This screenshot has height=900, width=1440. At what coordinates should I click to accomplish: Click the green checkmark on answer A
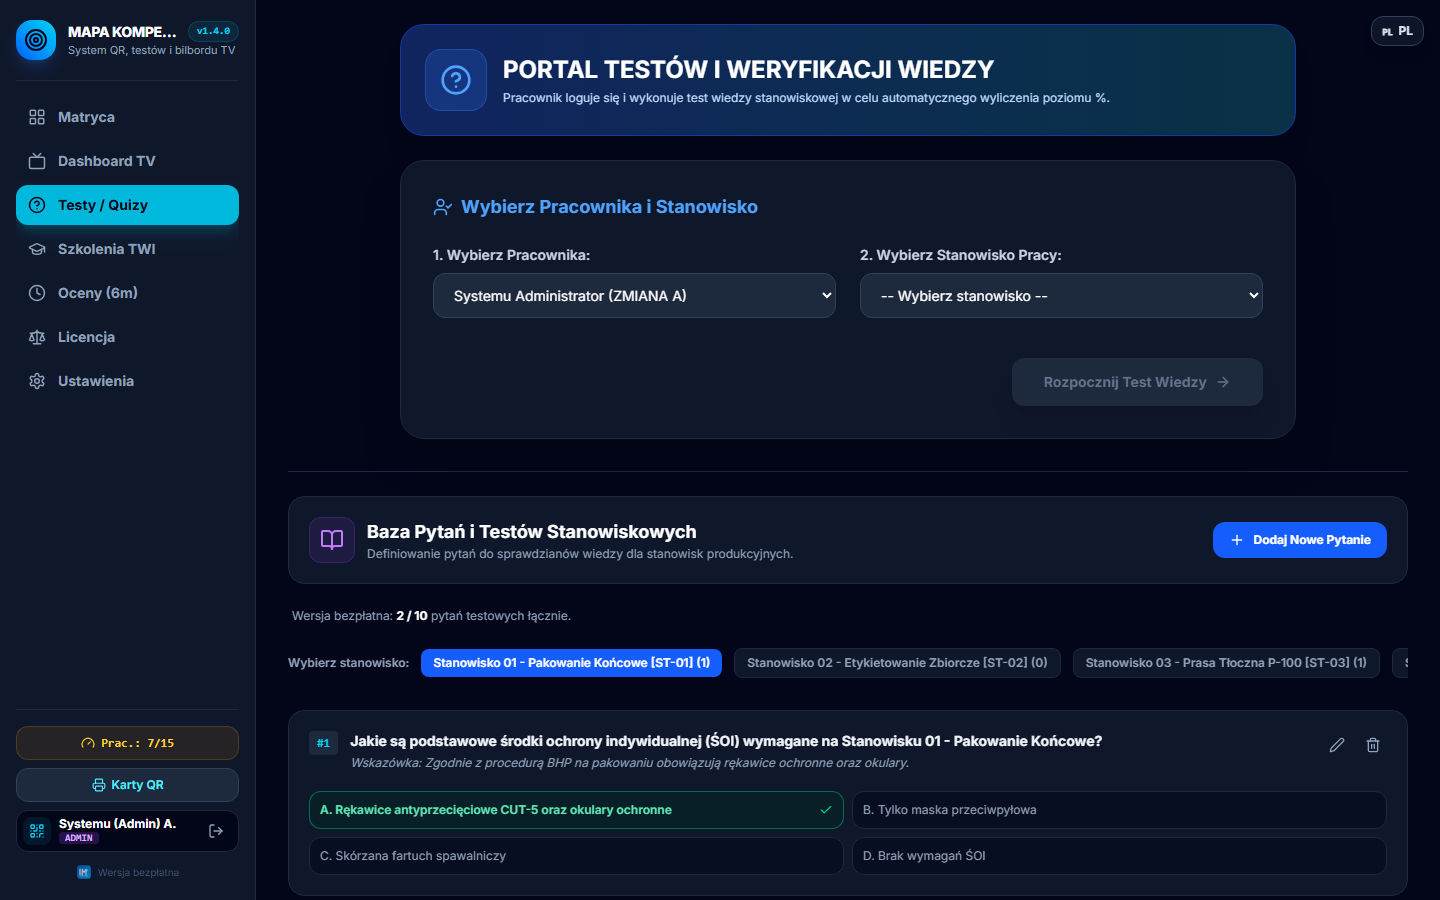826,810
